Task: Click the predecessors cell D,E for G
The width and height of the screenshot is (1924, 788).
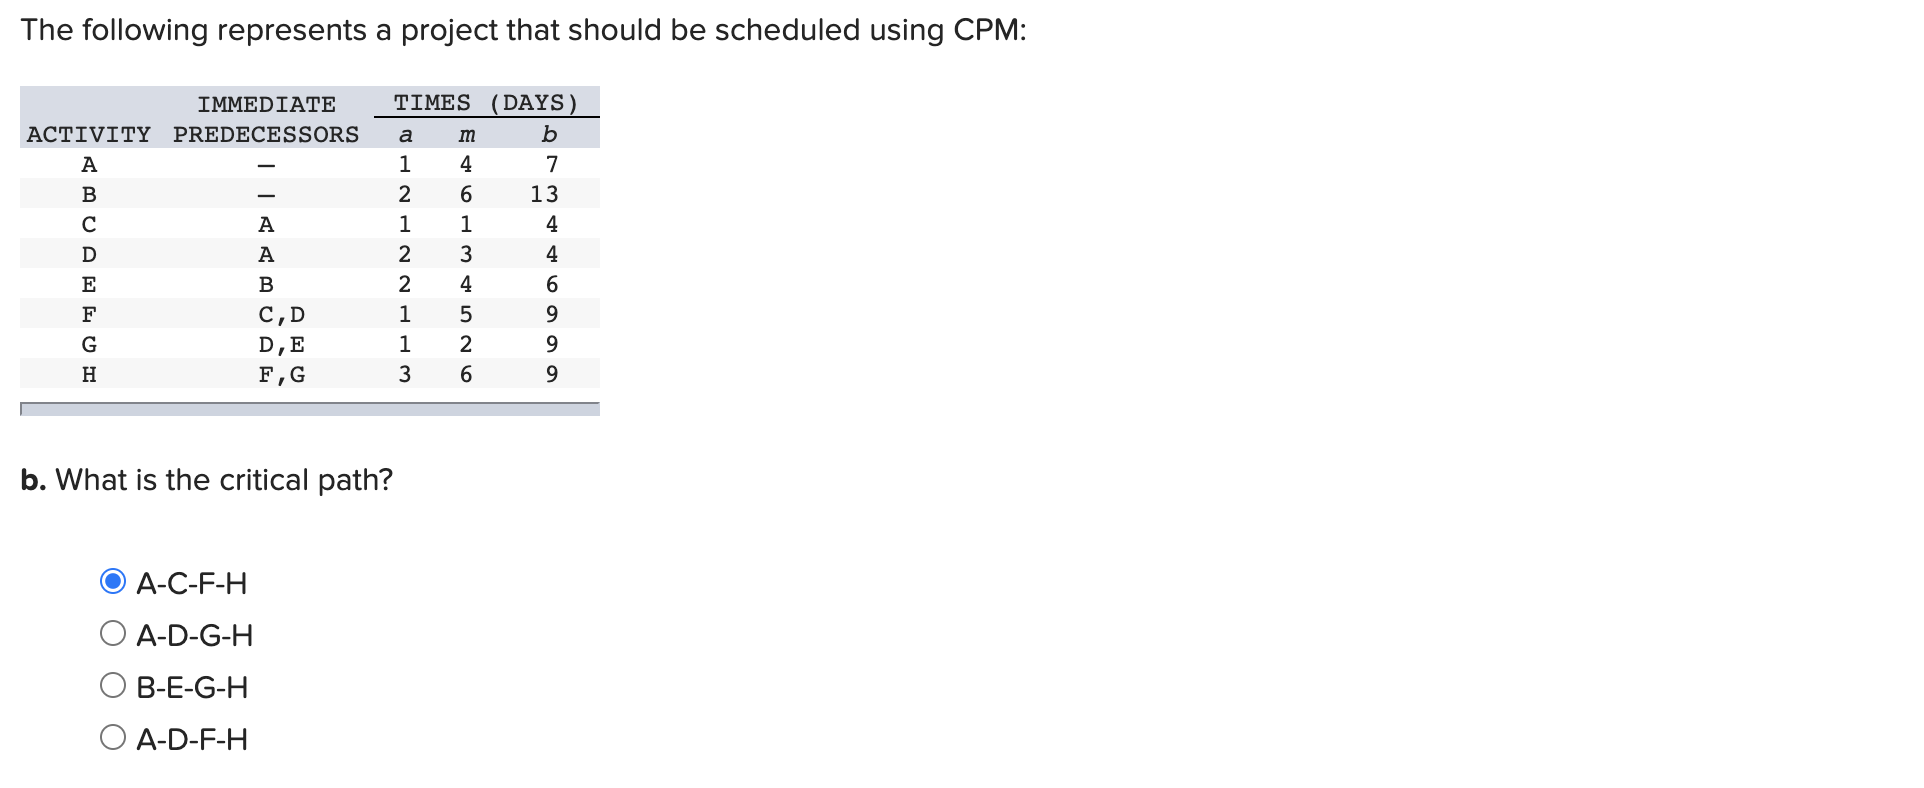Action: pyautogui.click(x=282, y=345)
